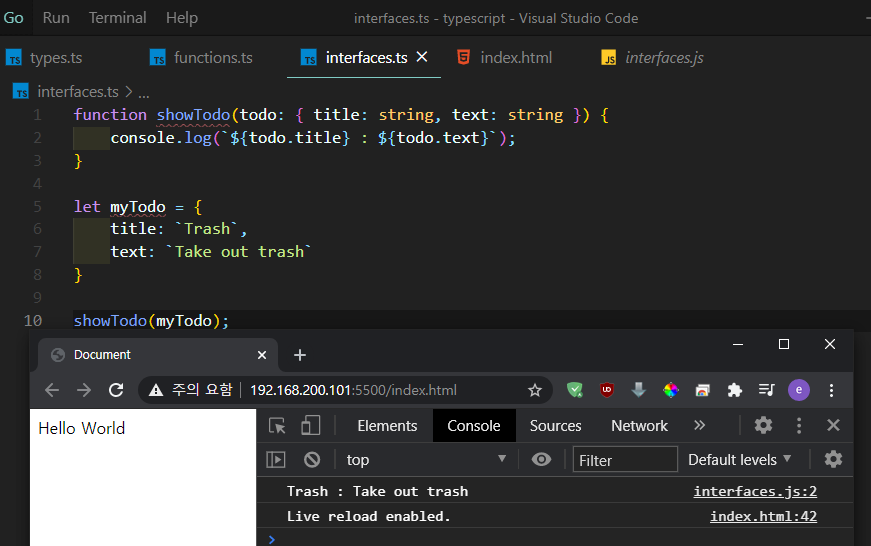Click the console Filter field
Image resolution: width=871 pixels, height=546 pixels.
[x=625, y=459]
